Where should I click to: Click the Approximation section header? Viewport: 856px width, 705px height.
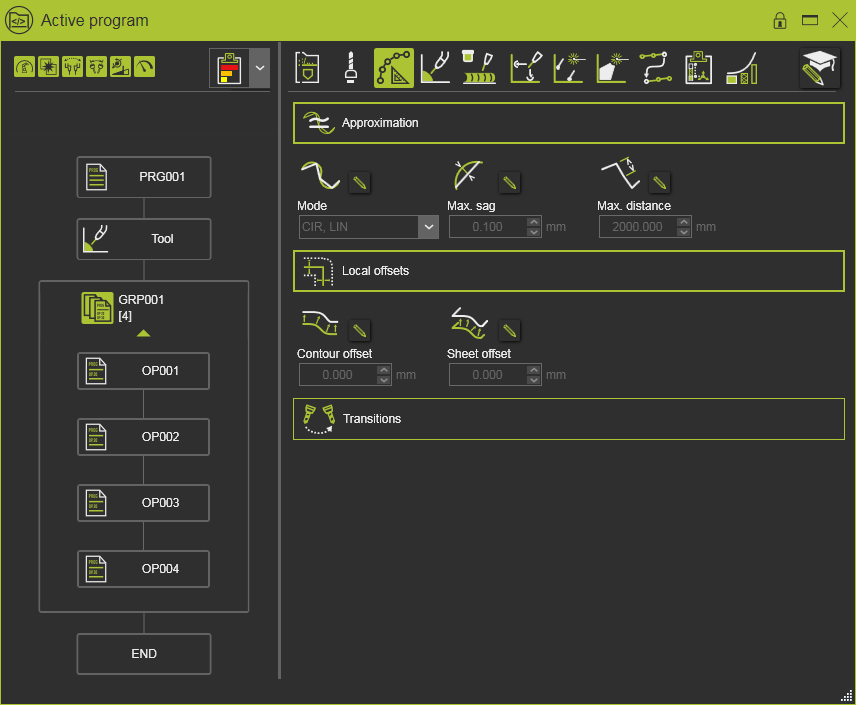(x=569, y=123)
